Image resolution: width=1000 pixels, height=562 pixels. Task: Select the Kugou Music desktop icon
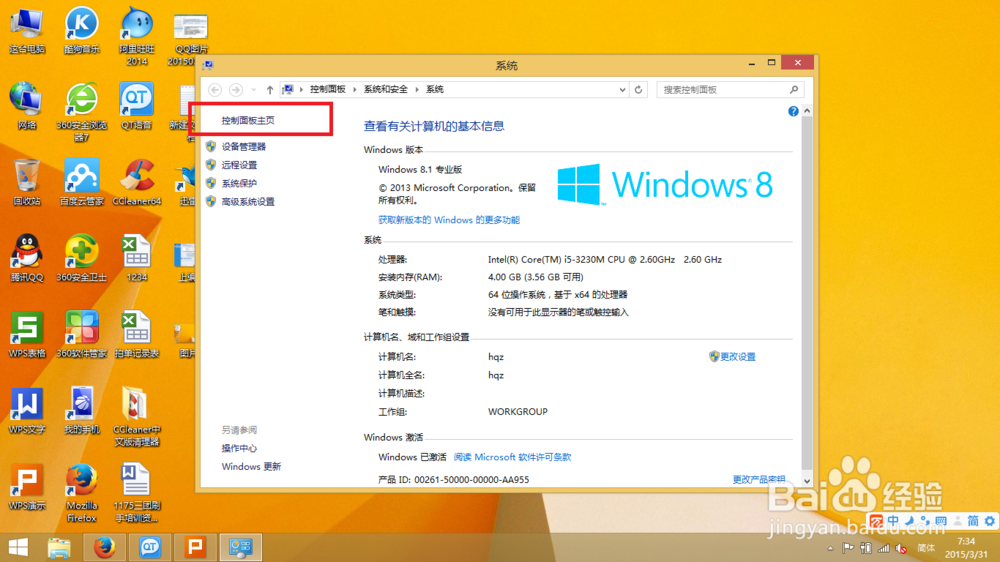pos(82,31)
